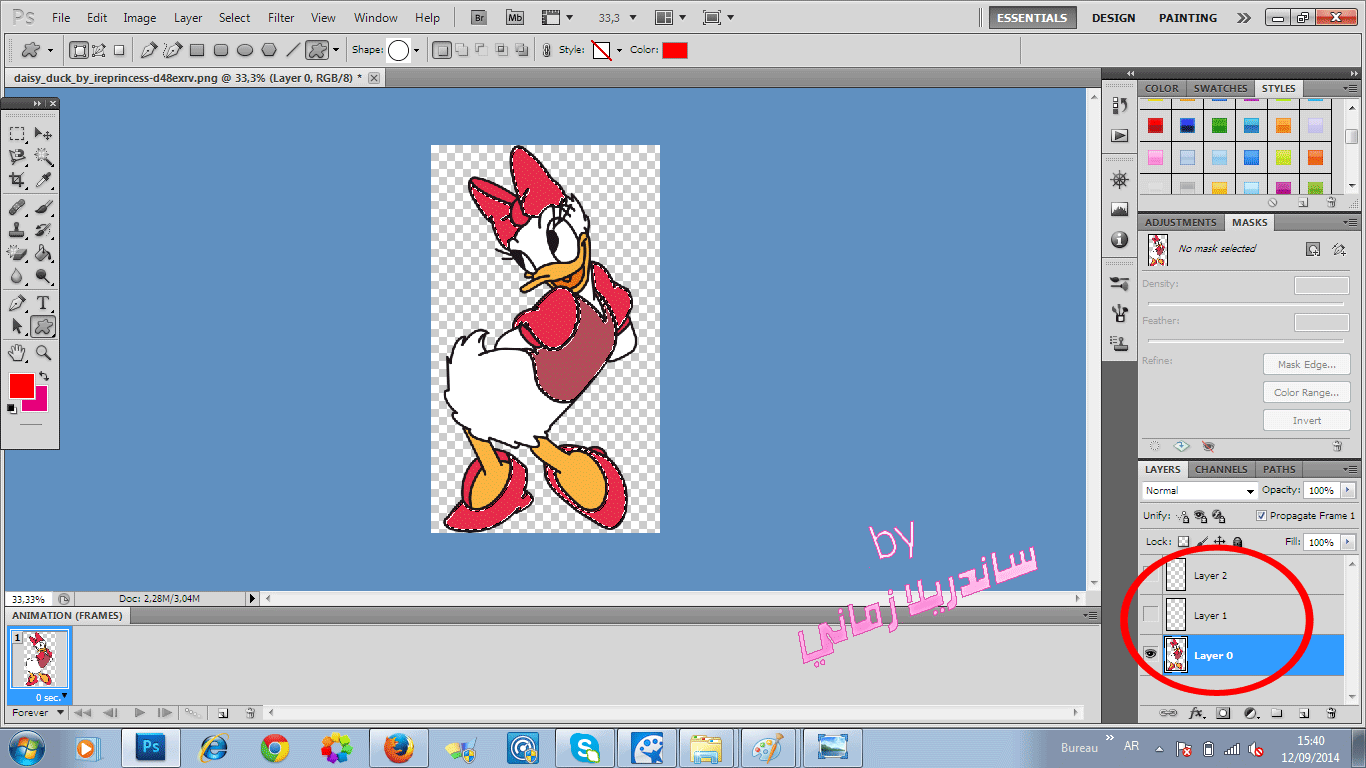Toggle lock all padlock icon

coord(1238,541)
